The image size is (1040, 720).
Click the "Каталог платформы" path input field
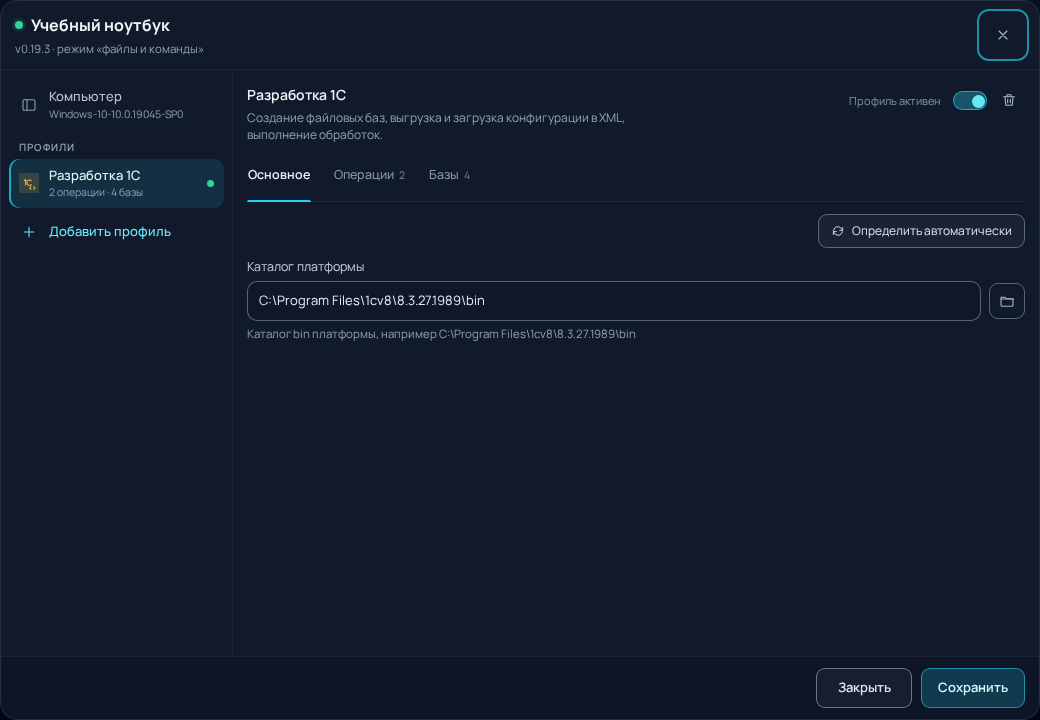tap(614, 301)
